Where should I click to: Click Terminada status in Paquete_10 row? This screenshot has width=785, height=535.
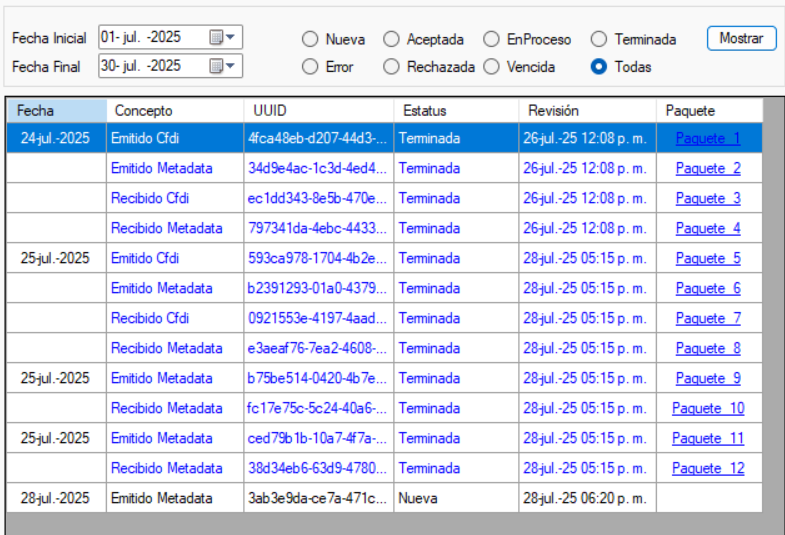coord(456,408)
